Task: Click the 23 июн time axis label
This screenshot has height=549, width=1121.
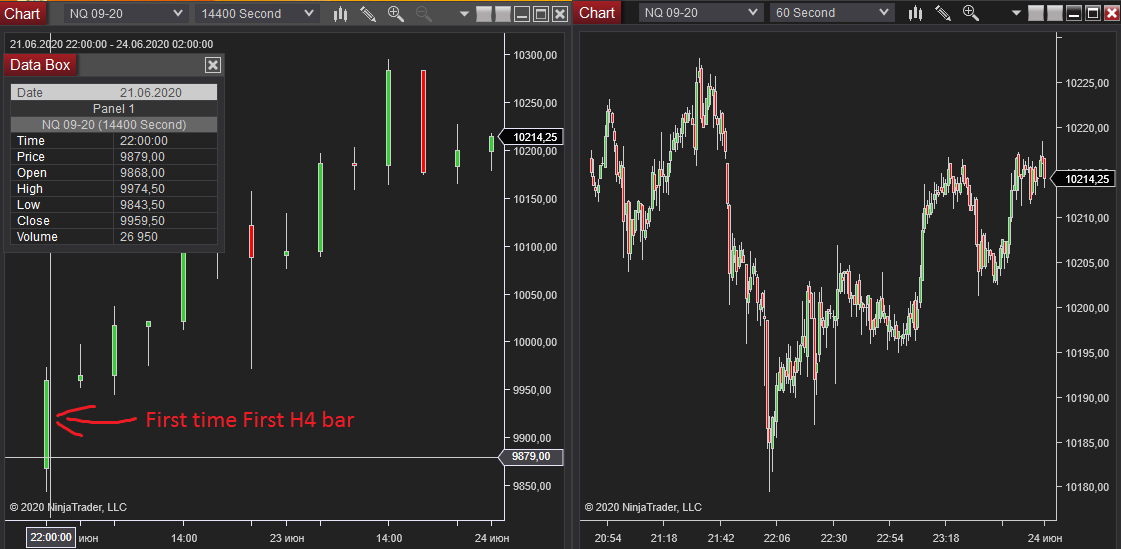Action: coord(286,537)
